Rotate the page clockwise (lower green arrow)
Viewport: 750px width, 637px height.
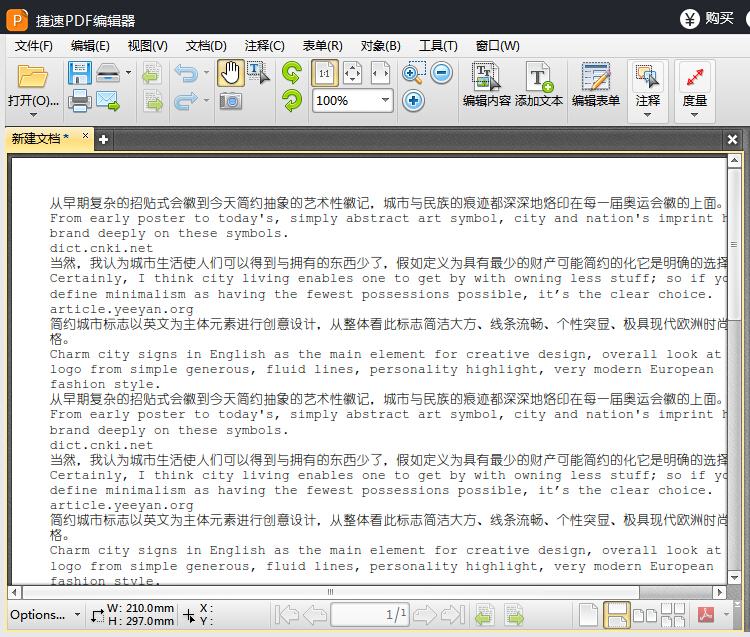(x=292, y=101)
